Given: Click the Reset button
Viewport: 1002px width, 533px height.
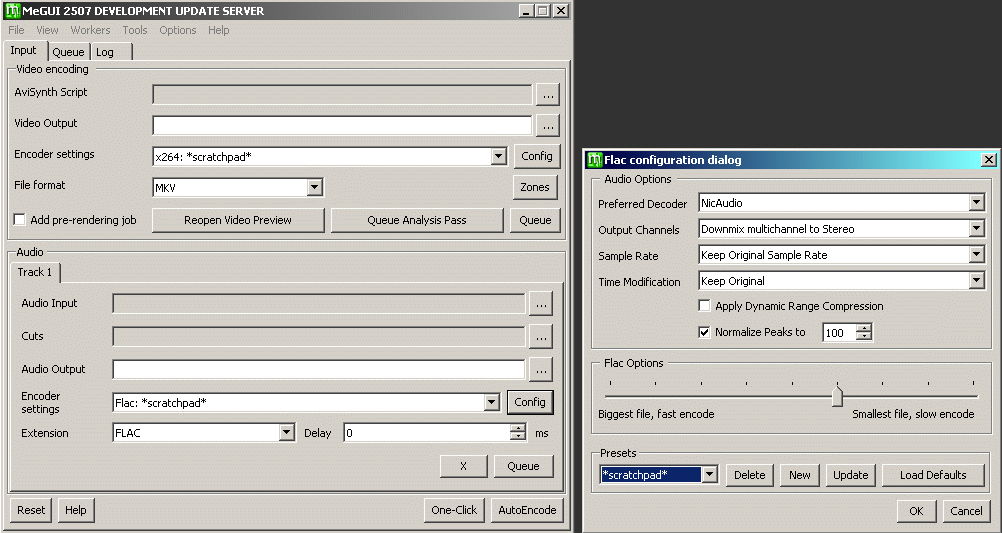Looking at the screenshot, I should click(x=31, y=510).
